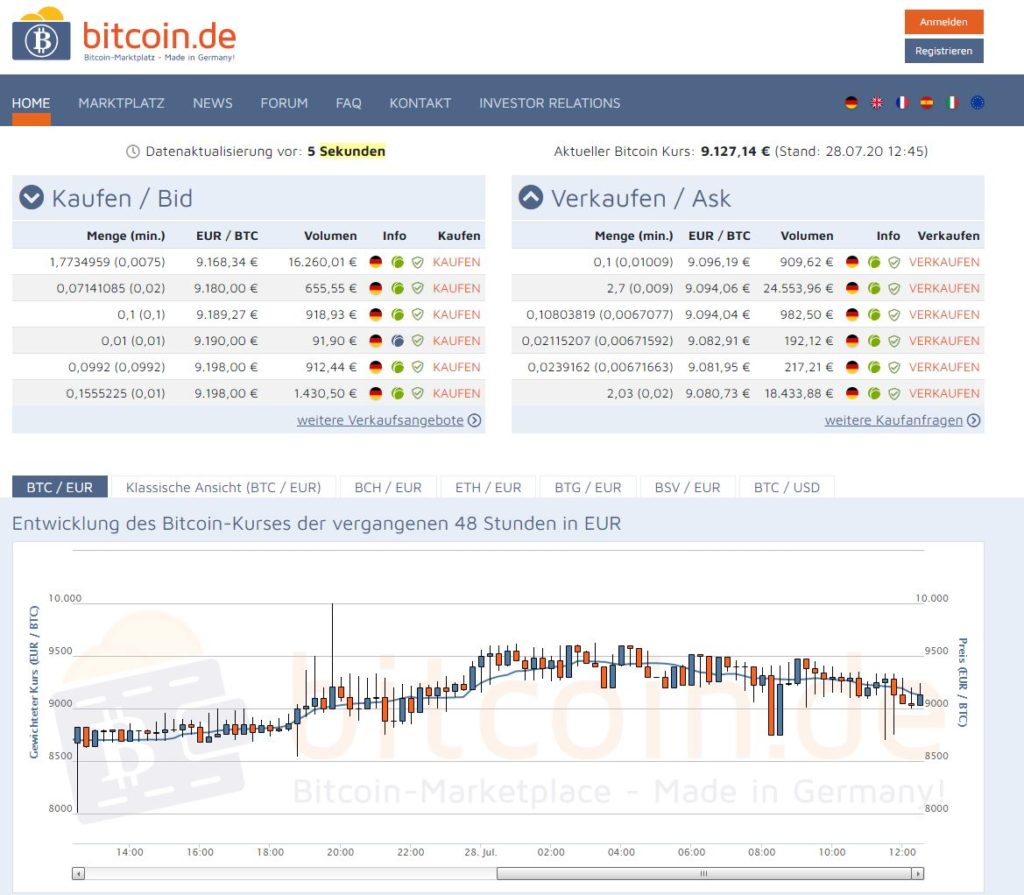Click the bitcoin.de logo icon
The image size is (1024, 895).
[41, 35]
